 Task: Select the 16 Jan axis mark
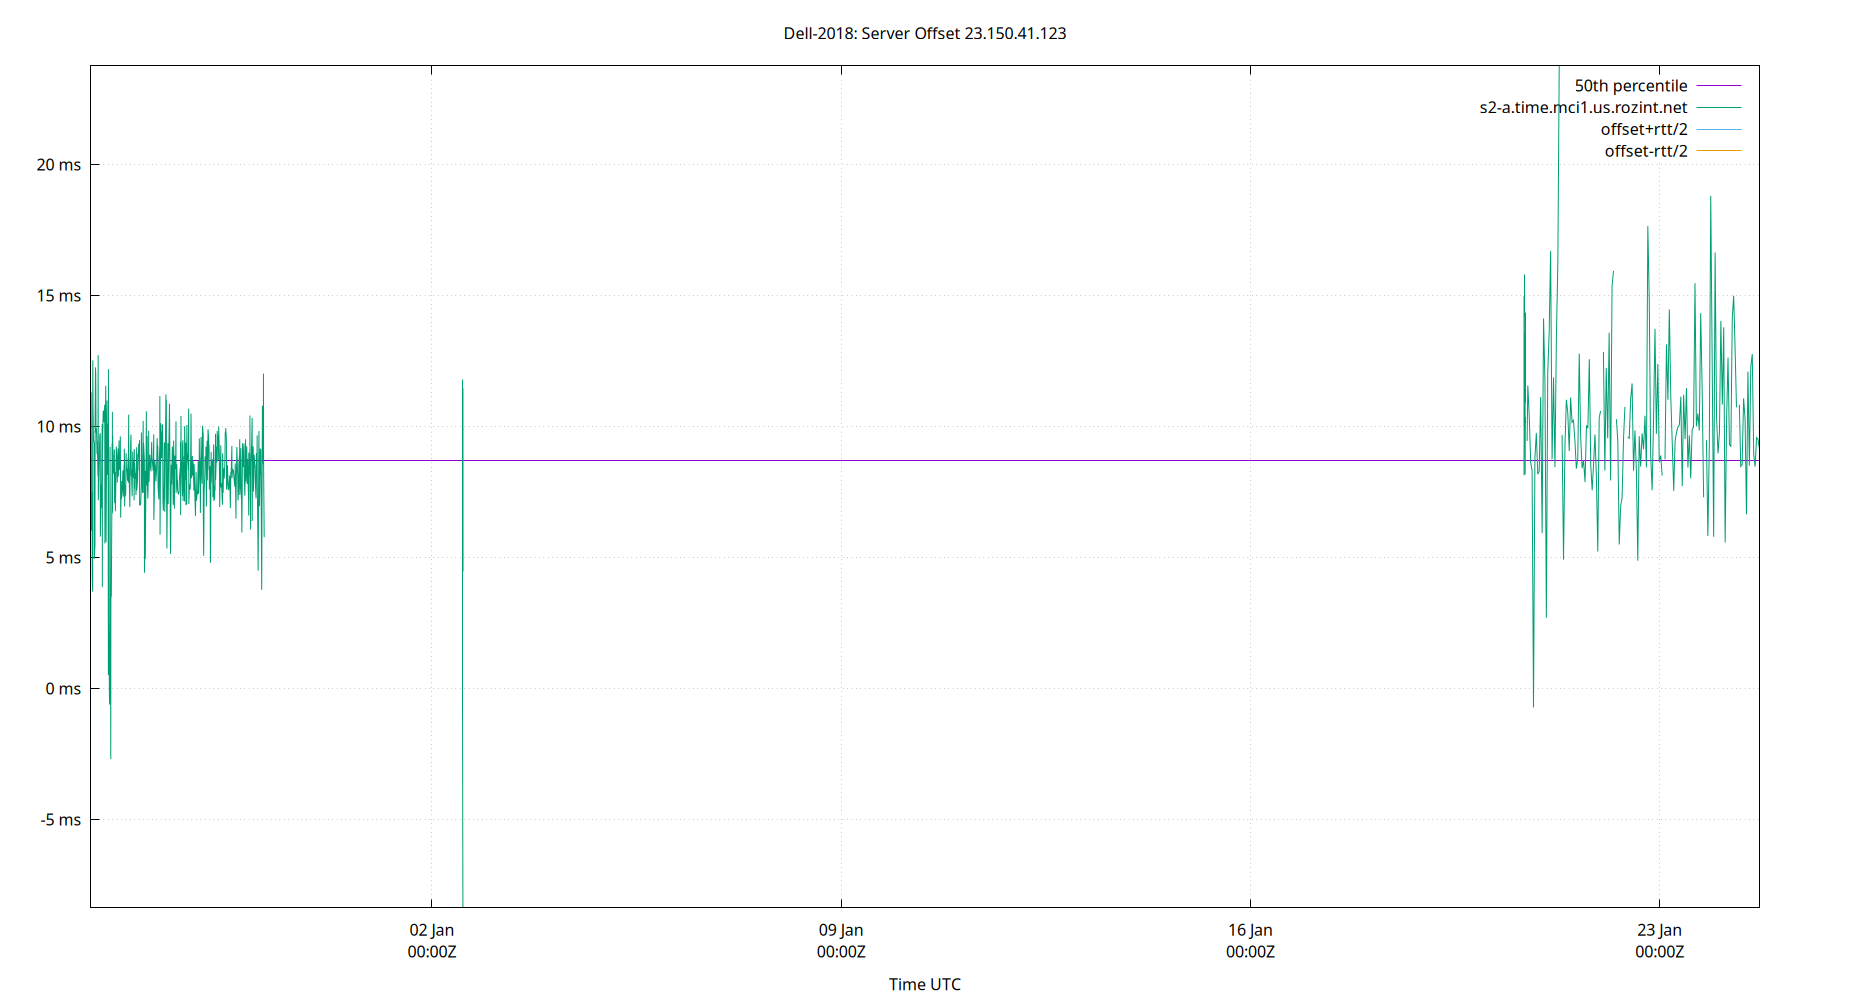[x=1249, y=929]
